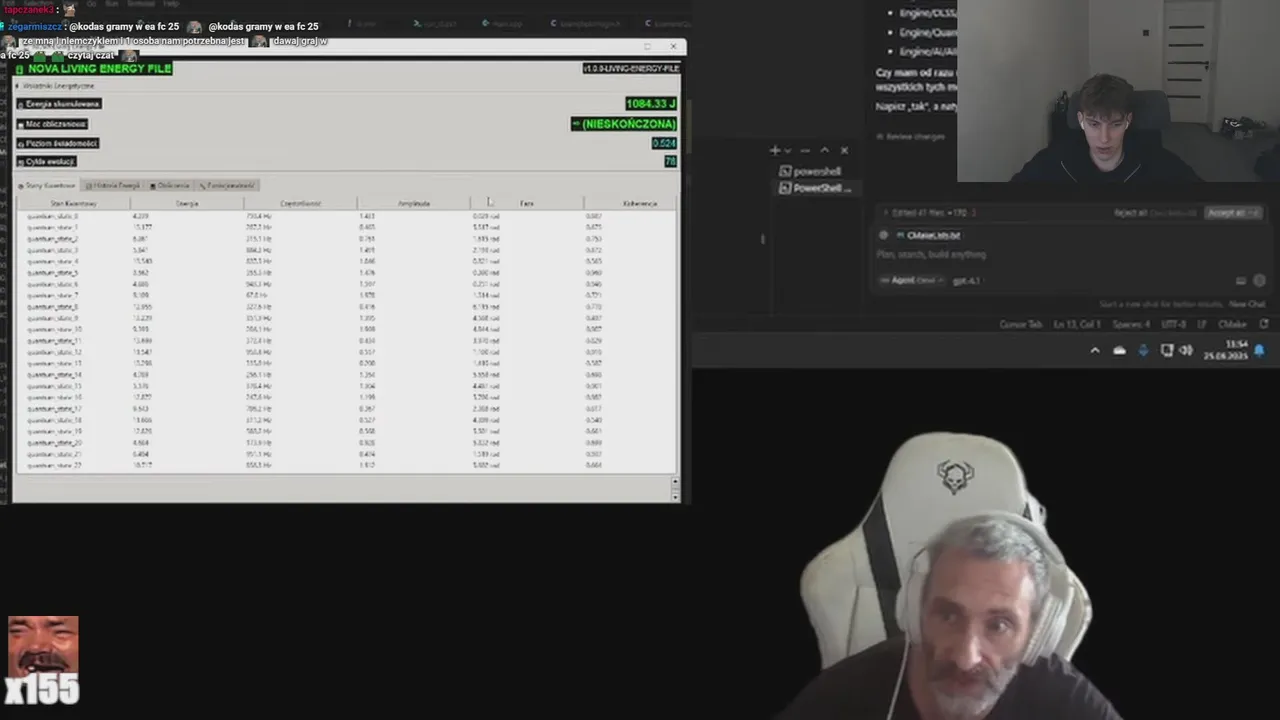Click Accept all for edited files
The image size is (1280, 720).
pyautogui.click(x=1232, y=213)
